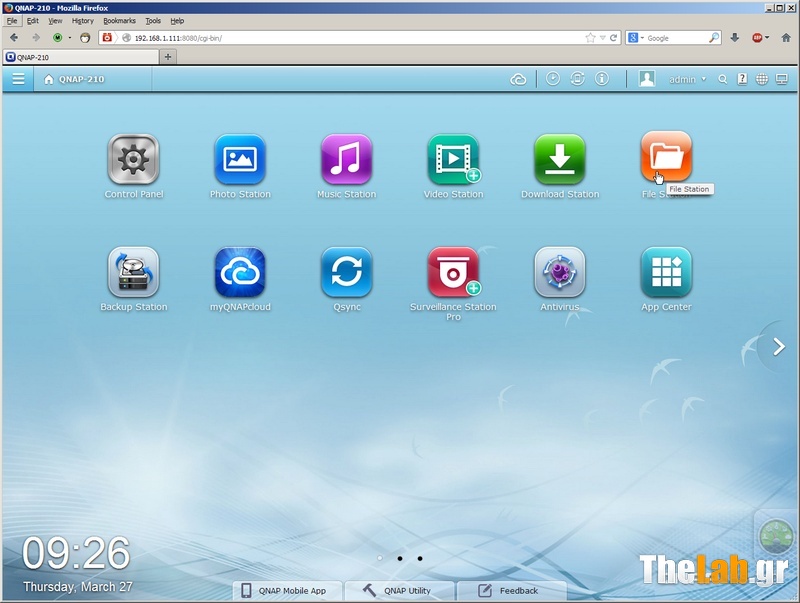Open the File menu
This screenshot has height=603, width=800.
click(12, 21)
